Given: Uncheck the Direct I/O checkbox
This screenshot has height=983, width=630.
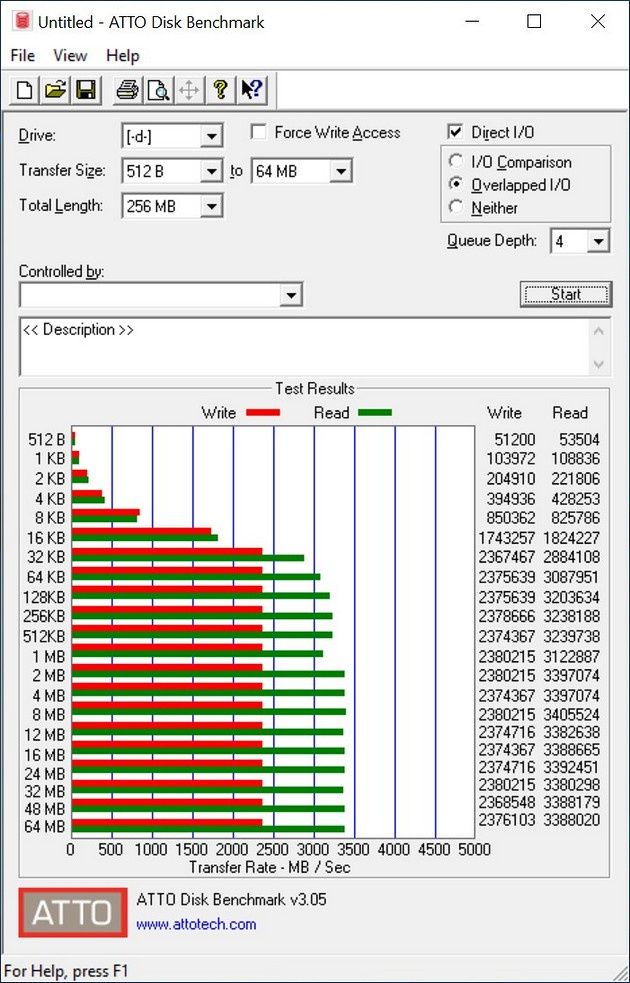Looking at the screenshot, I should pyautogui.click(x=455, y=132).
